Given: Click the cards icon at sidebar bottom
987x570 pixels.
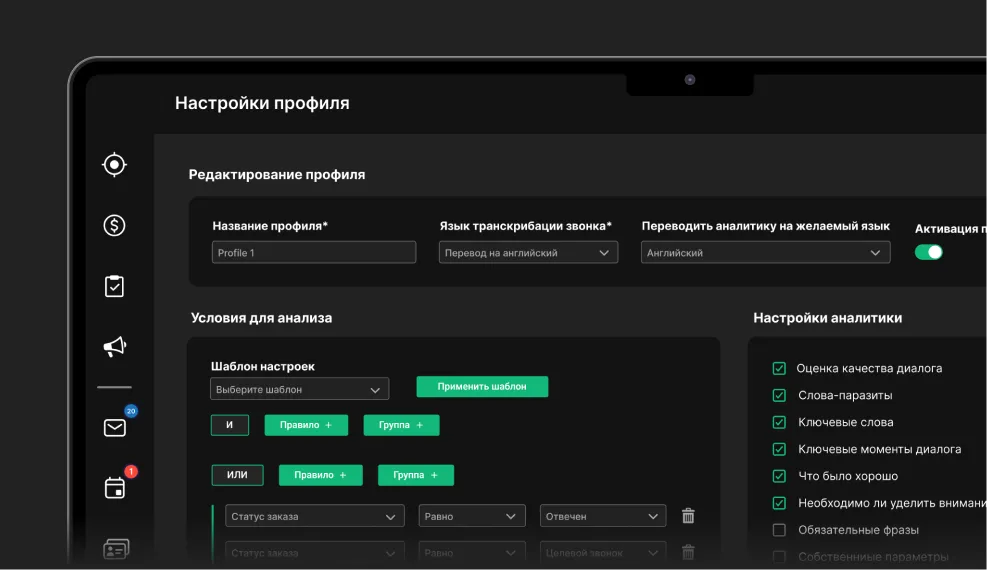Looking at the screenshot, I should point(116,549).
